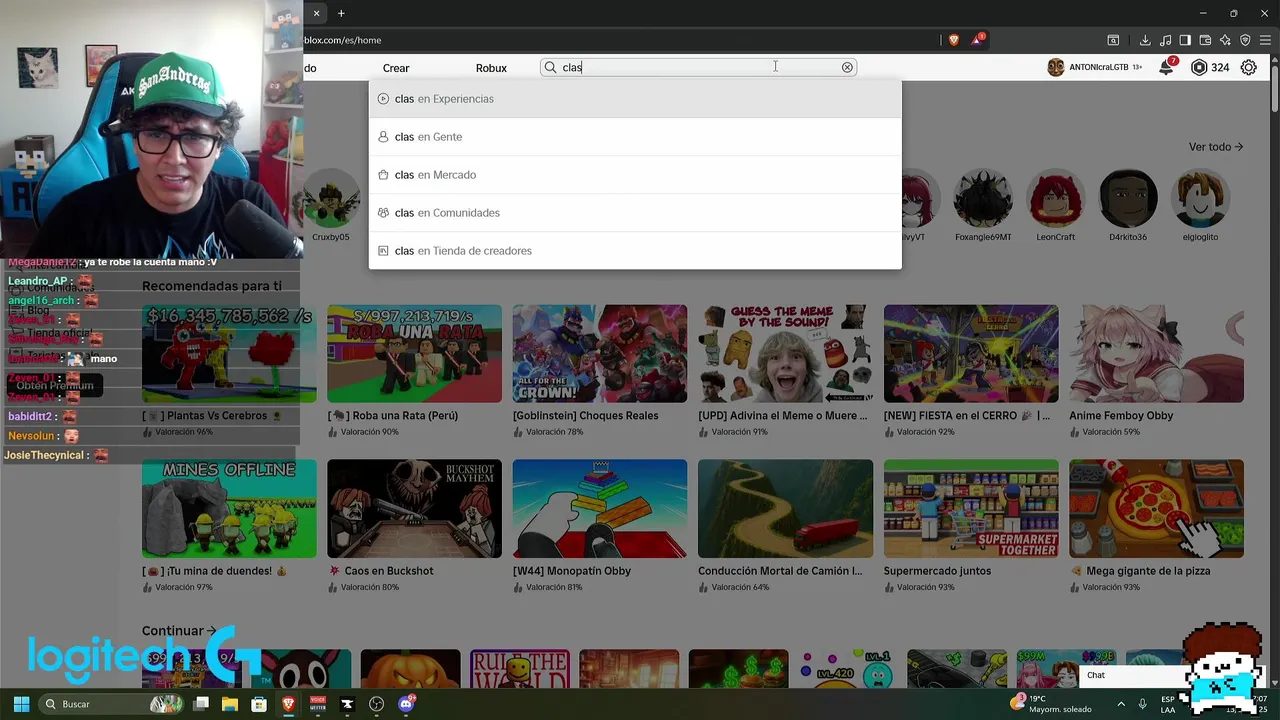Screen dimensions: 1280x720
Task: Click the Roblox search magnifier icon
Action: (550, 67)
